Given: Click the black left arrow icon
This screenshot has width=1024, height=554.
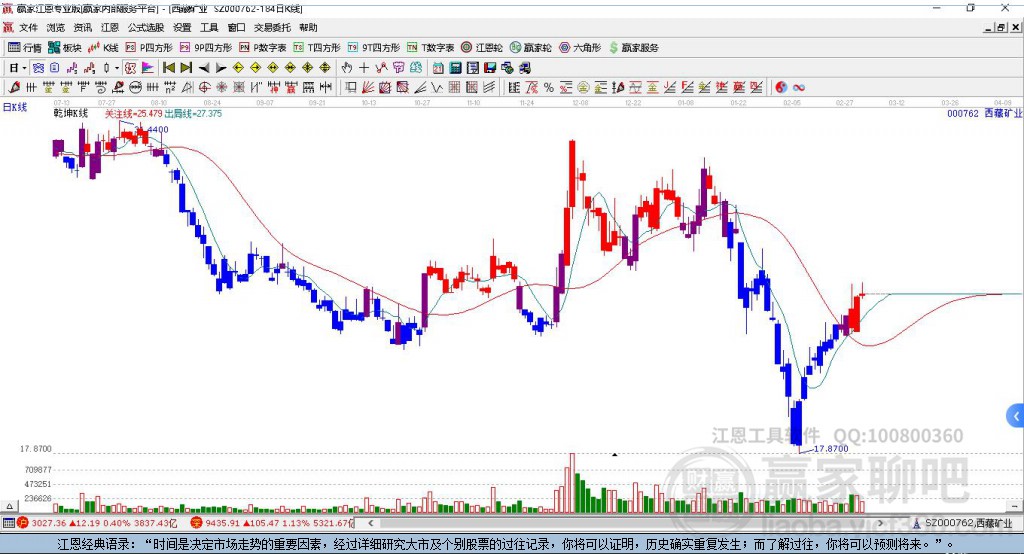Looking at the screenshot, I should click(x=204, y=68).
